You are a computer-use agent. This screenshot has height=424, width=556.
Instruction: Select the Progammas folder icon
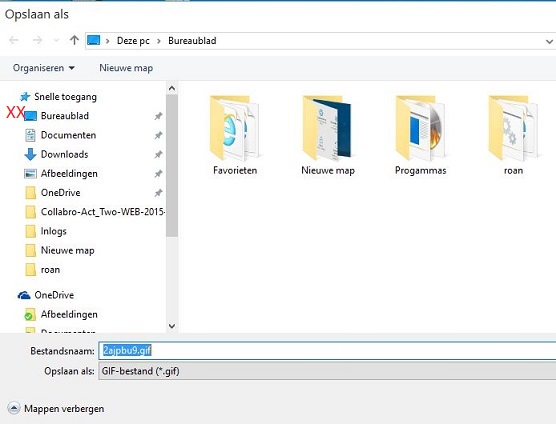(421, 128)
